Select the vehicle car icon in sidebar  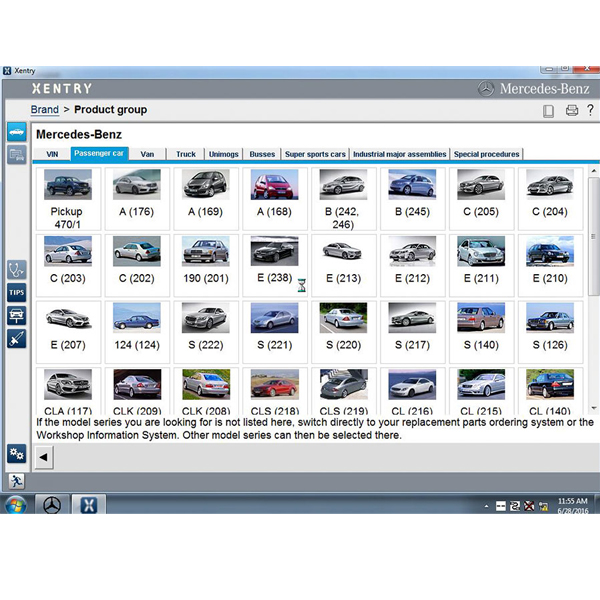click(16, 132)
